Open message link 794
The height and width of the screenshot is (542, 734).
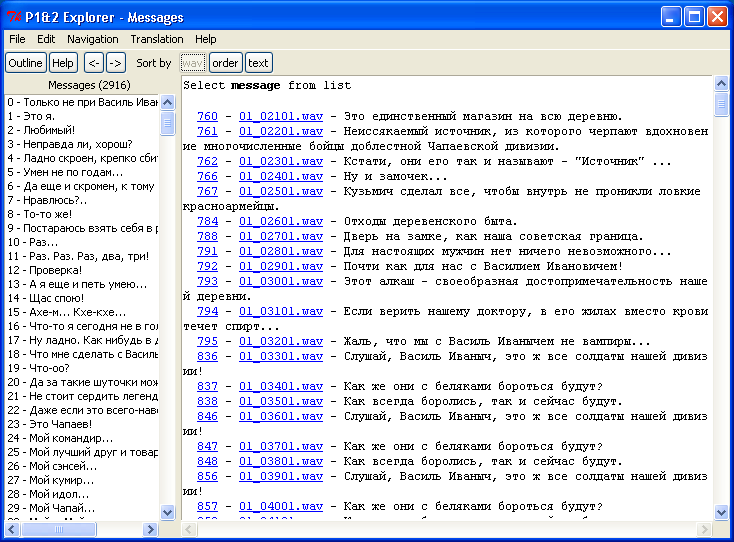[207, 311]
